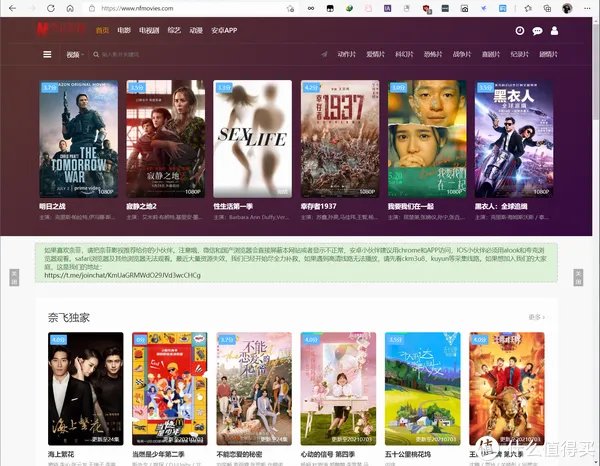Click the infinity-shaped extension icon
Screen dimensions: 600x466
311,8
